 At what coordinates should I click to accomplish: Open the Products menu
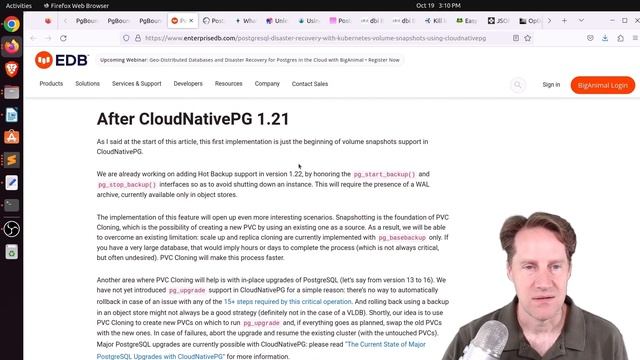[51, 84]
